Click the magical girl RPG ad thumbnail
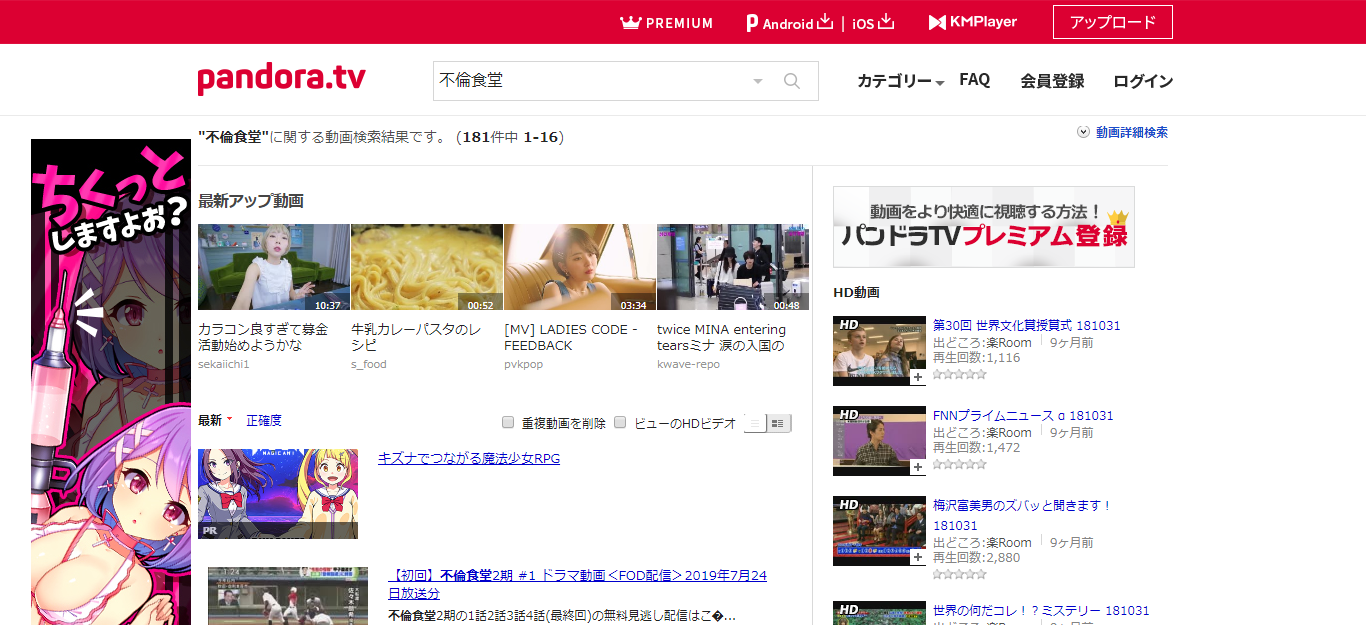The height and width of the screenshot is (625, 1366). tap(278, 494)
